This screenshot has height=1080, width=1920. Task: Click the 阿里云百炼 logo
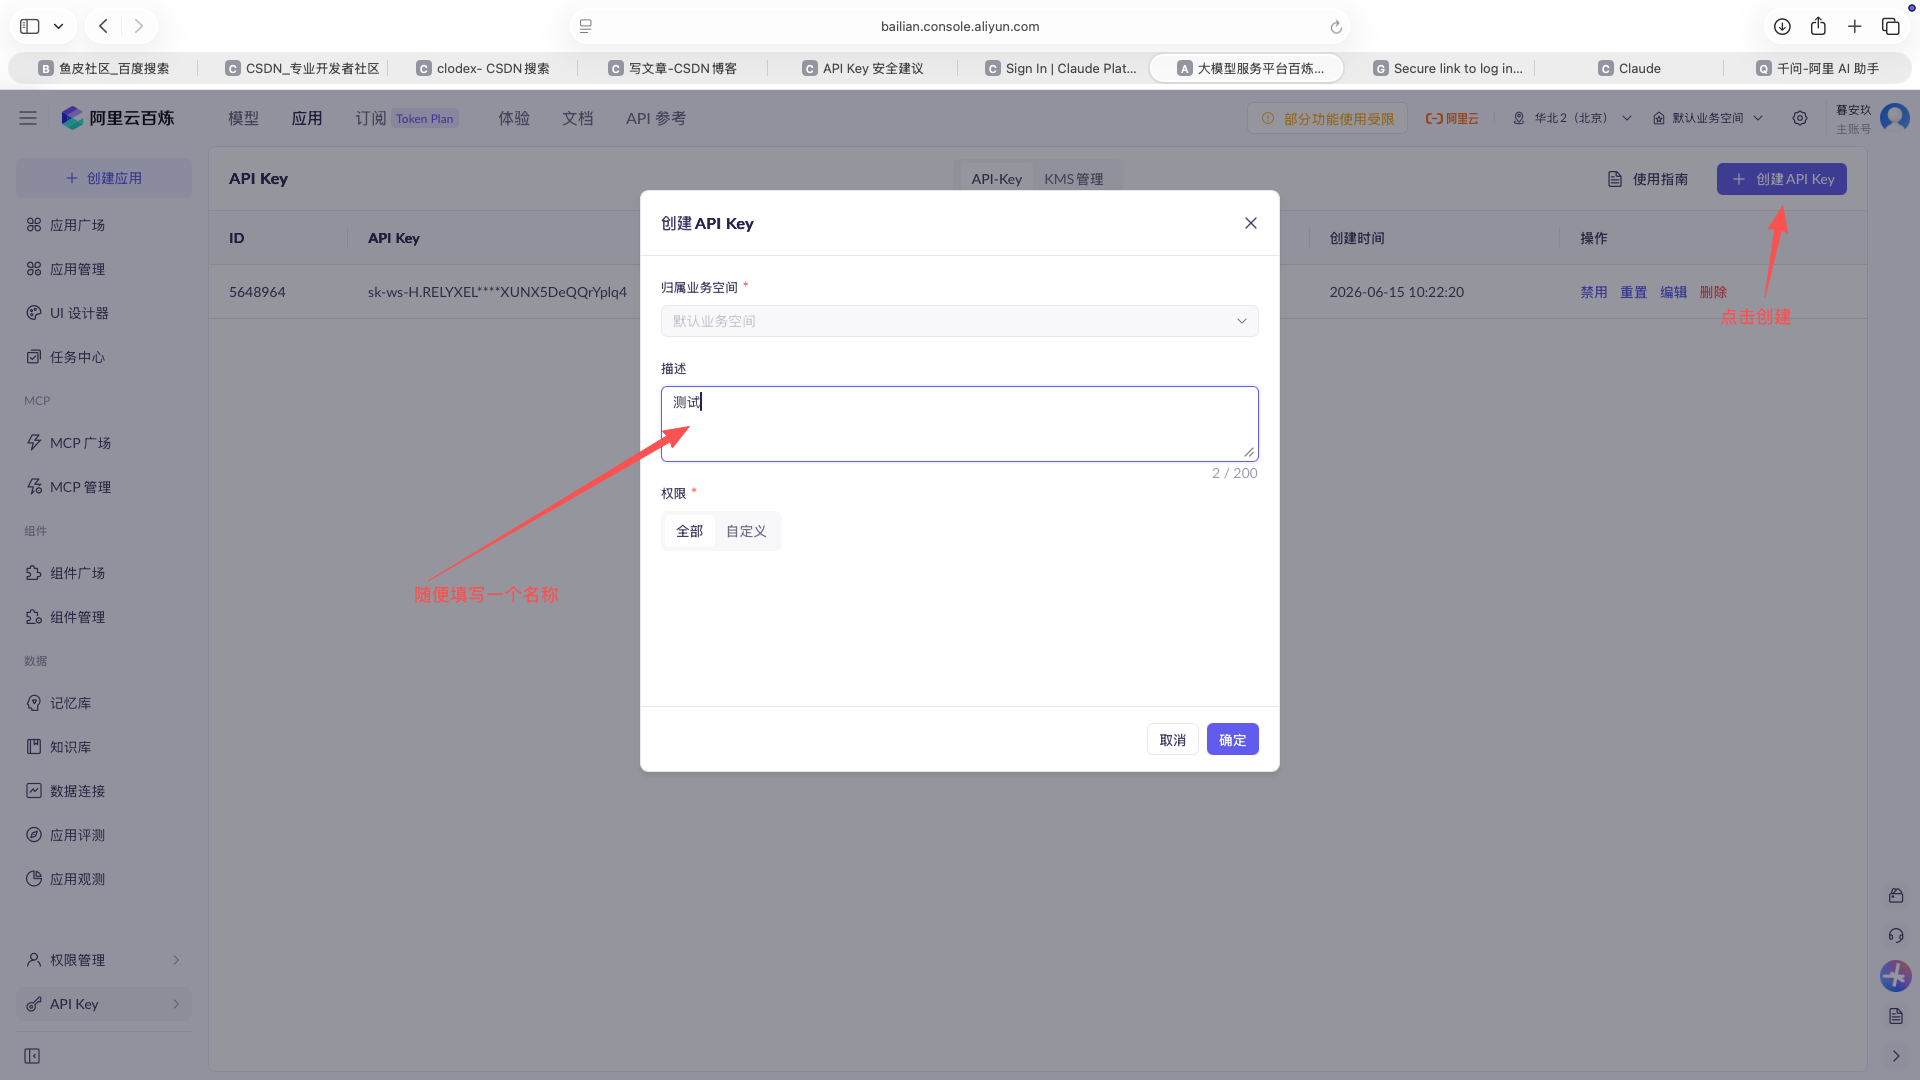coord(118,118)
